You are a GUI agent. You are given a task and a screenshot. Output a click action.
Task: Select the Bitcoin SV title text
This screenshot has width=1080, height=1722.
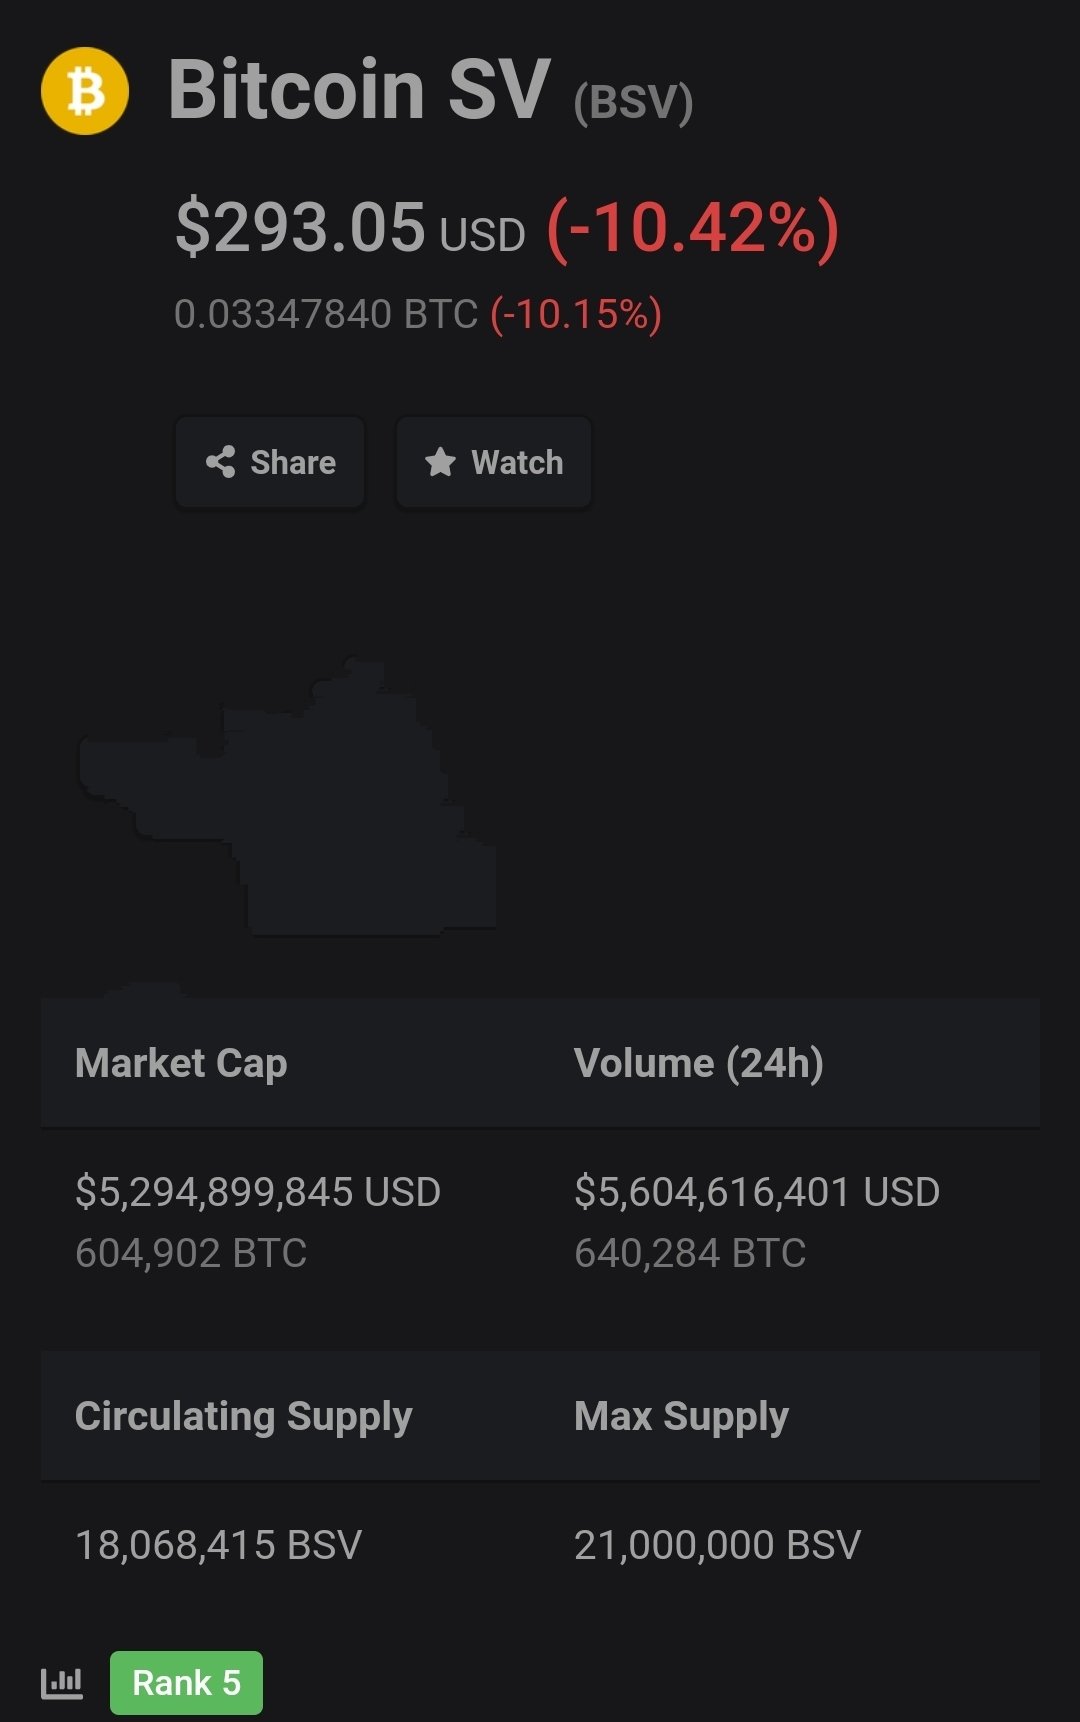coord(359,90)
